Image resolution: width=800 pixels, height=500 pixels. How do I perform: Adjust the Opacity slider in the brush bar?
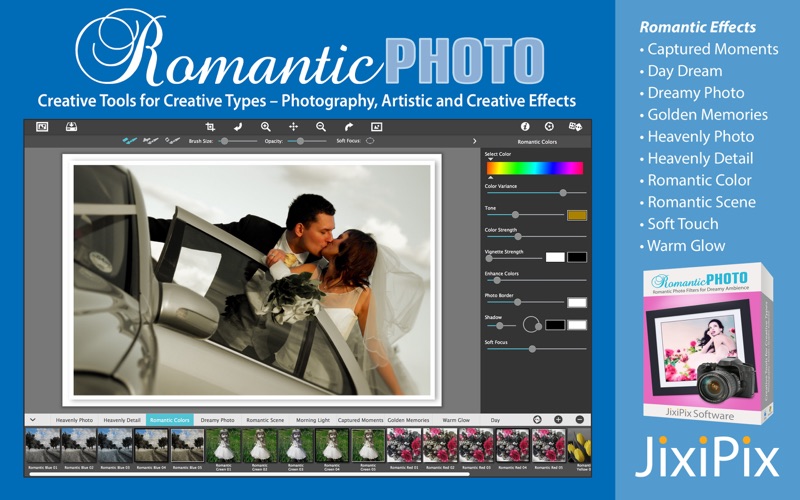pos(307,141)
